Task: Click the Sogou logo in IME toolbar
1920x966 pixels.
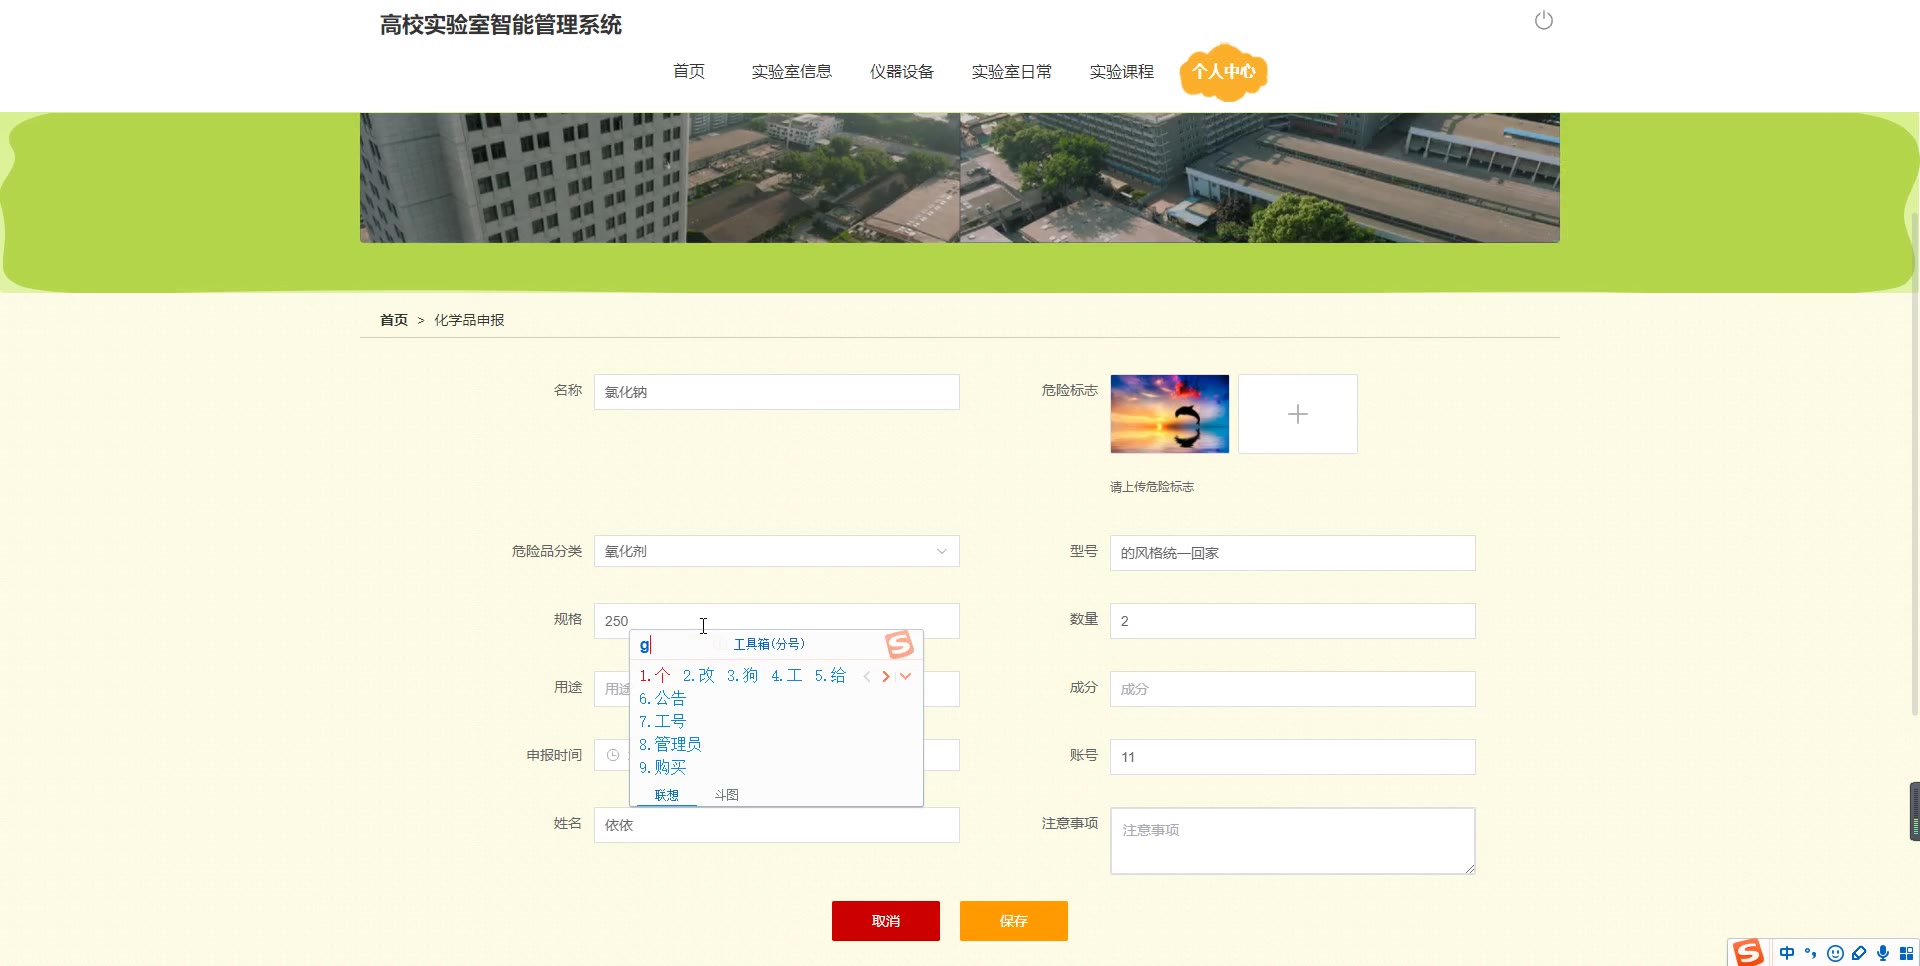Action: 1748,952
